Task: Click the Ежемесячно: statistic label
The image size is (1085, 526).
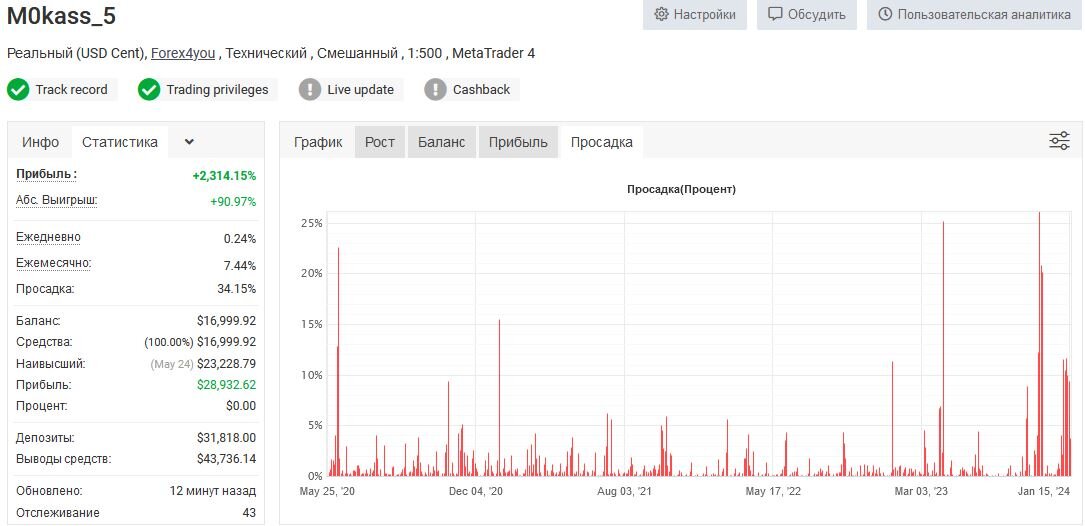Action: pos(53,263)
